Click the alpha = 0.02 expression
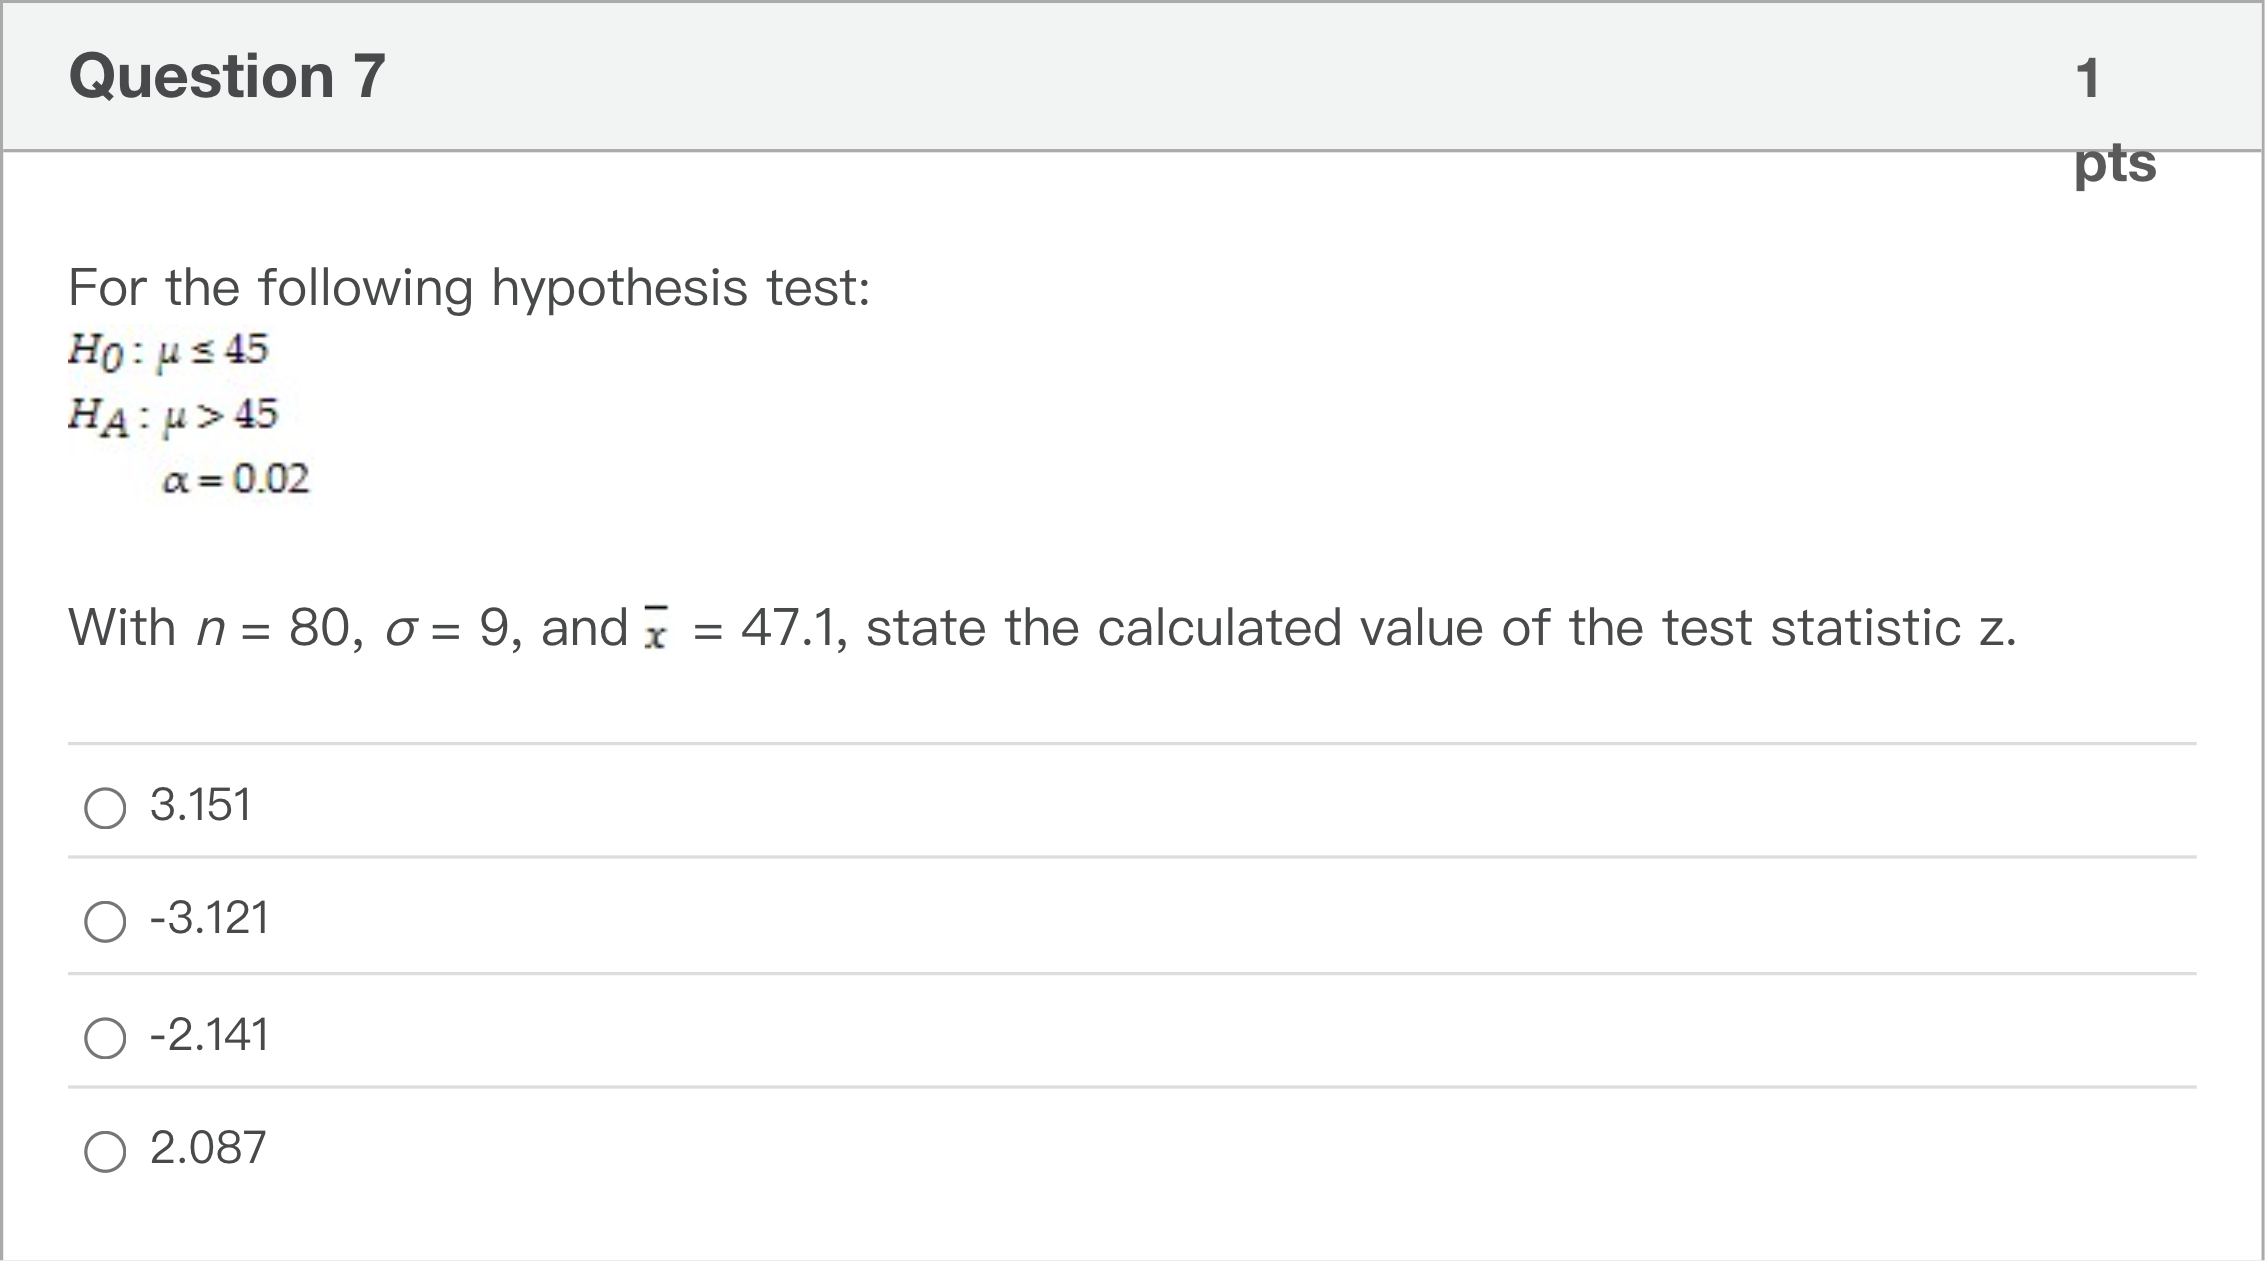2265x1261 pixels. (x=236, y=479)
